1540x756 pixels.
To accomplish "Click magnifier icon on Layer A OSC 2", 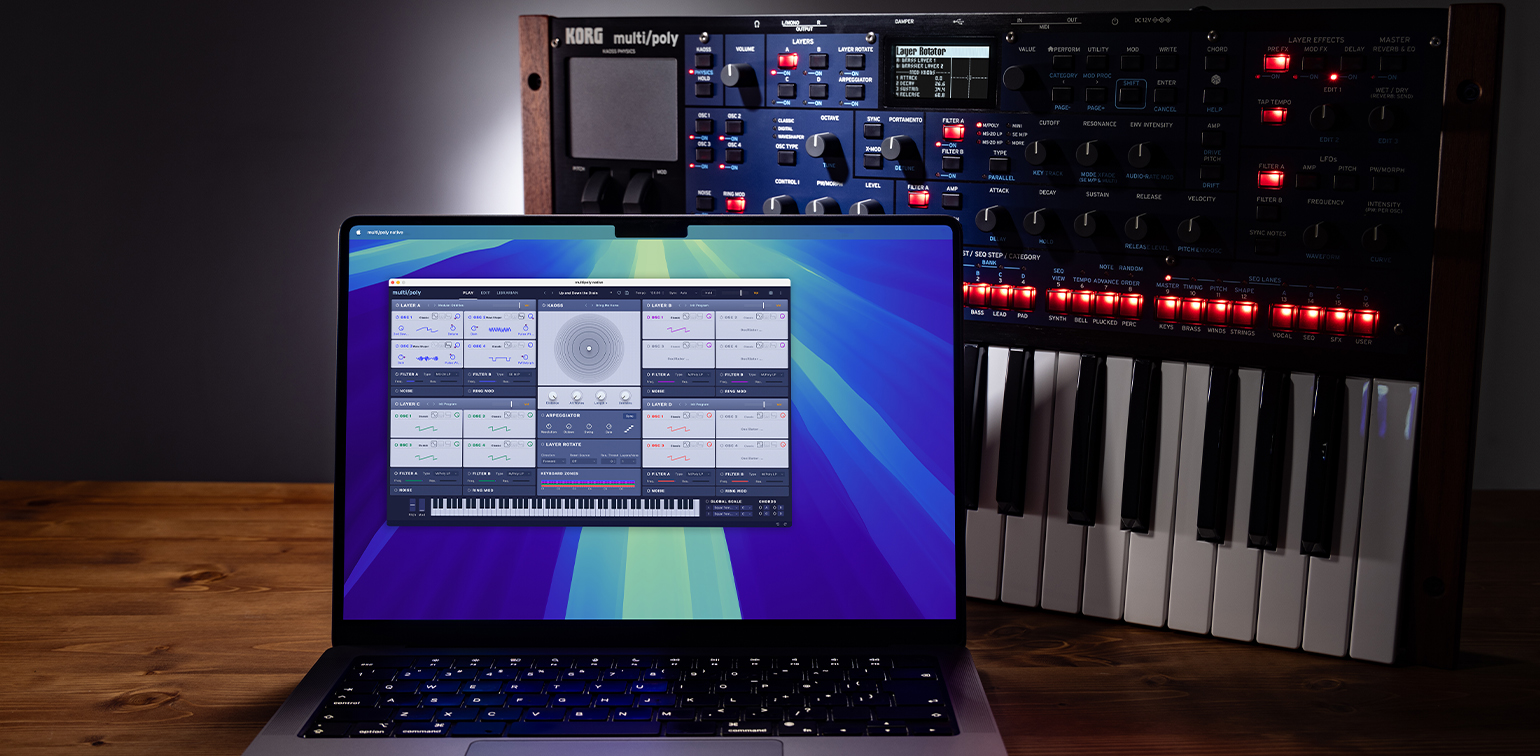I will tap(531, 316).
